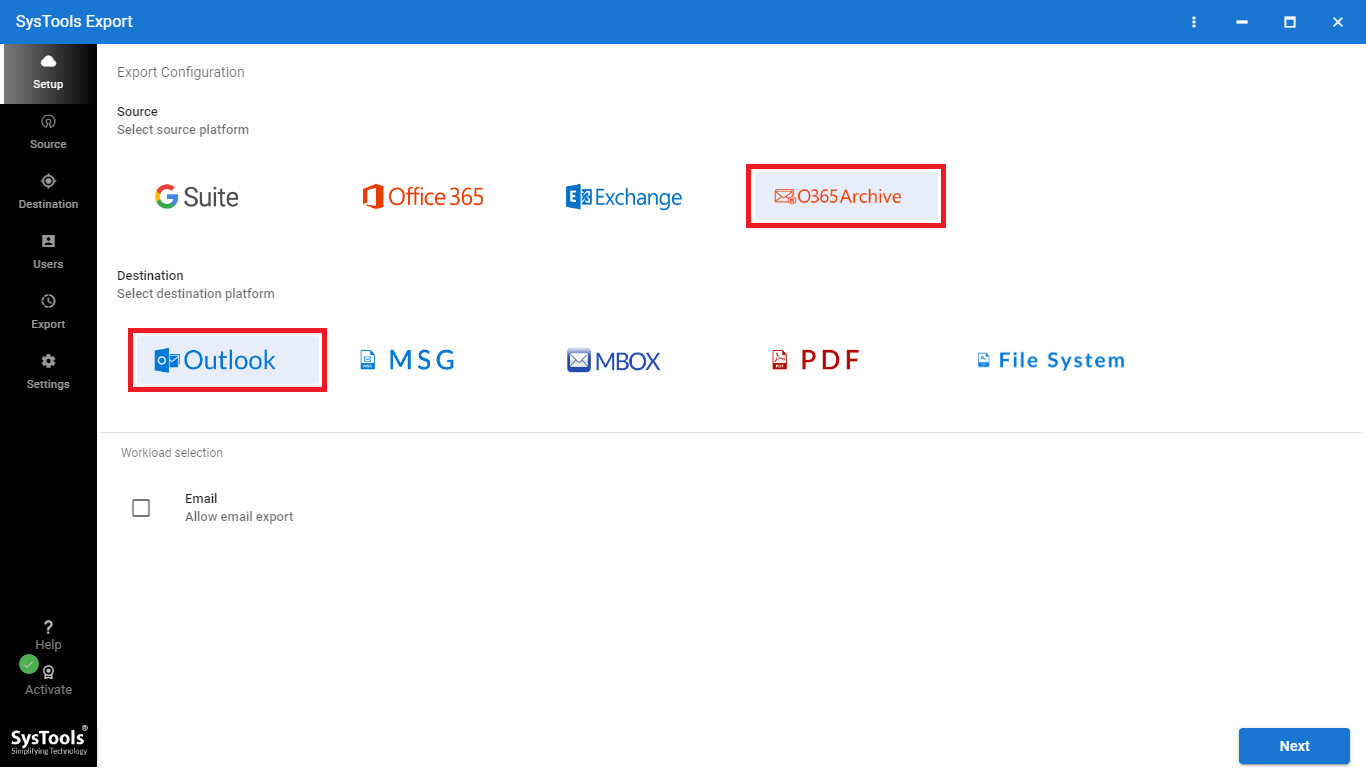The height and width of the screenshot is (768, 1366).
Task: Close the SysTools Export window
Action: pos(1338,22)
